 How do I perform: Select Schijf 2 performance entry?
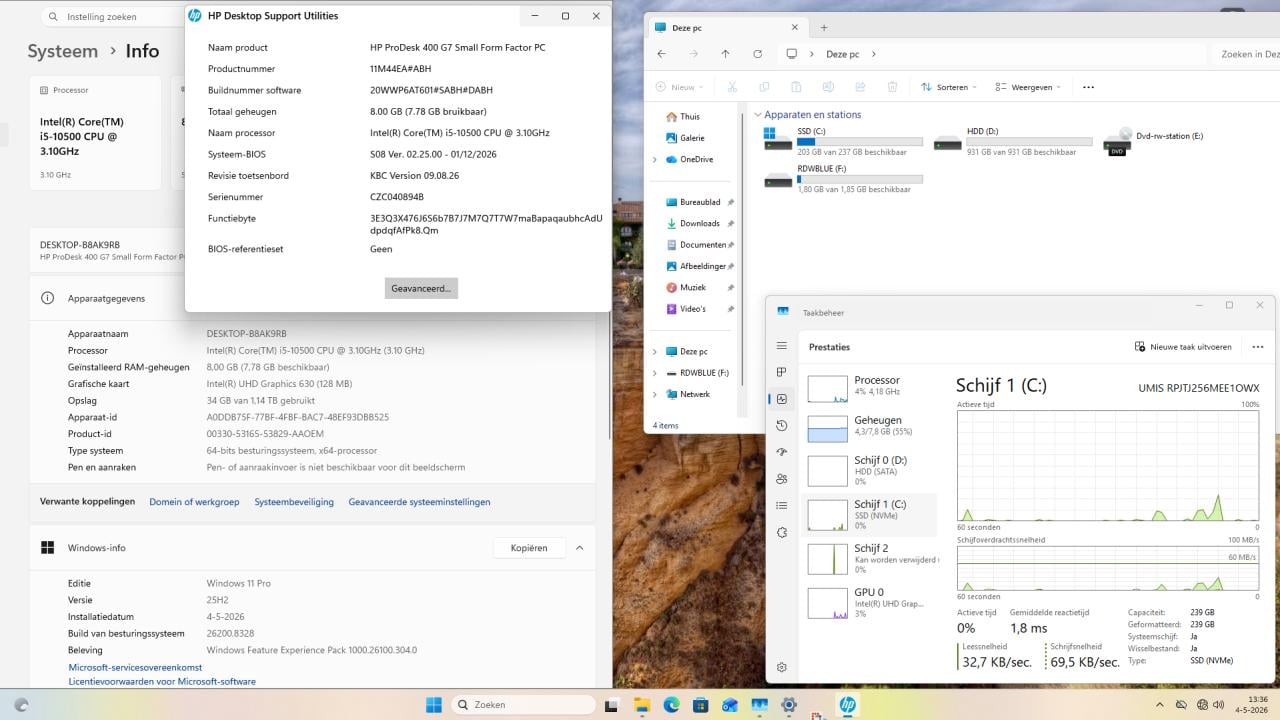tap(872, 557)
